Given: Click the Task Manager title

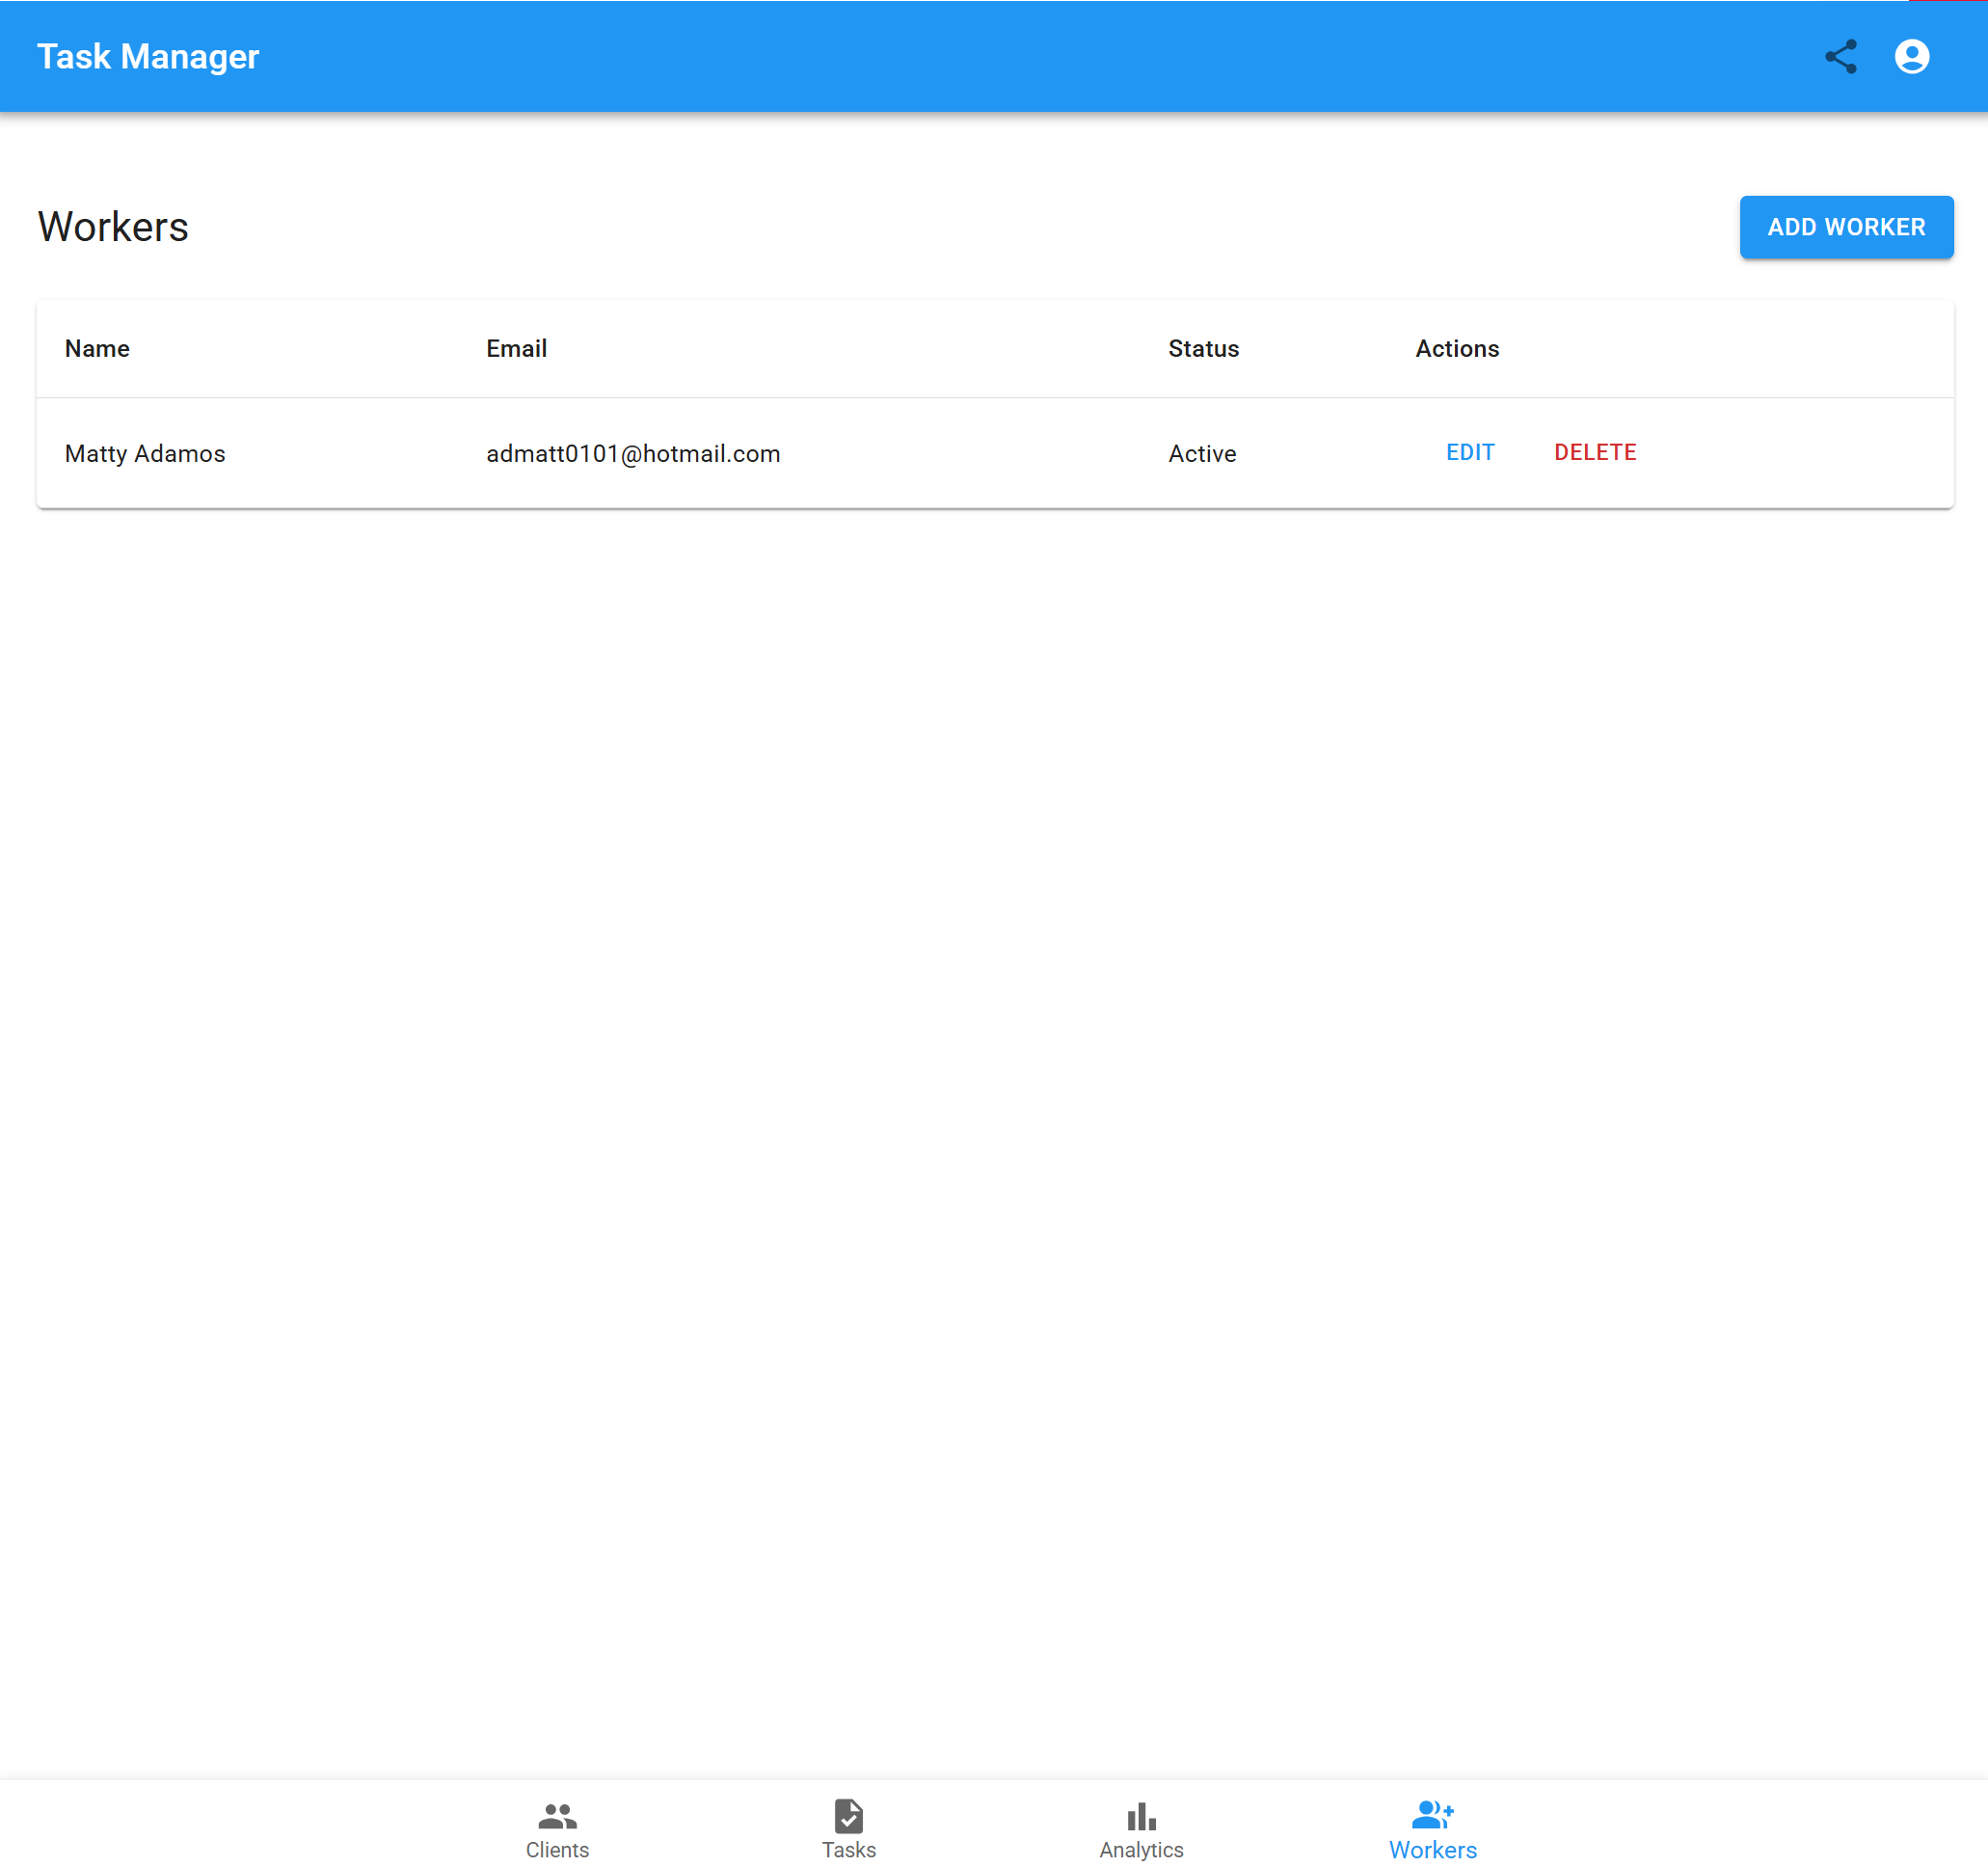Looking at the screenshot, I should 148,57.
